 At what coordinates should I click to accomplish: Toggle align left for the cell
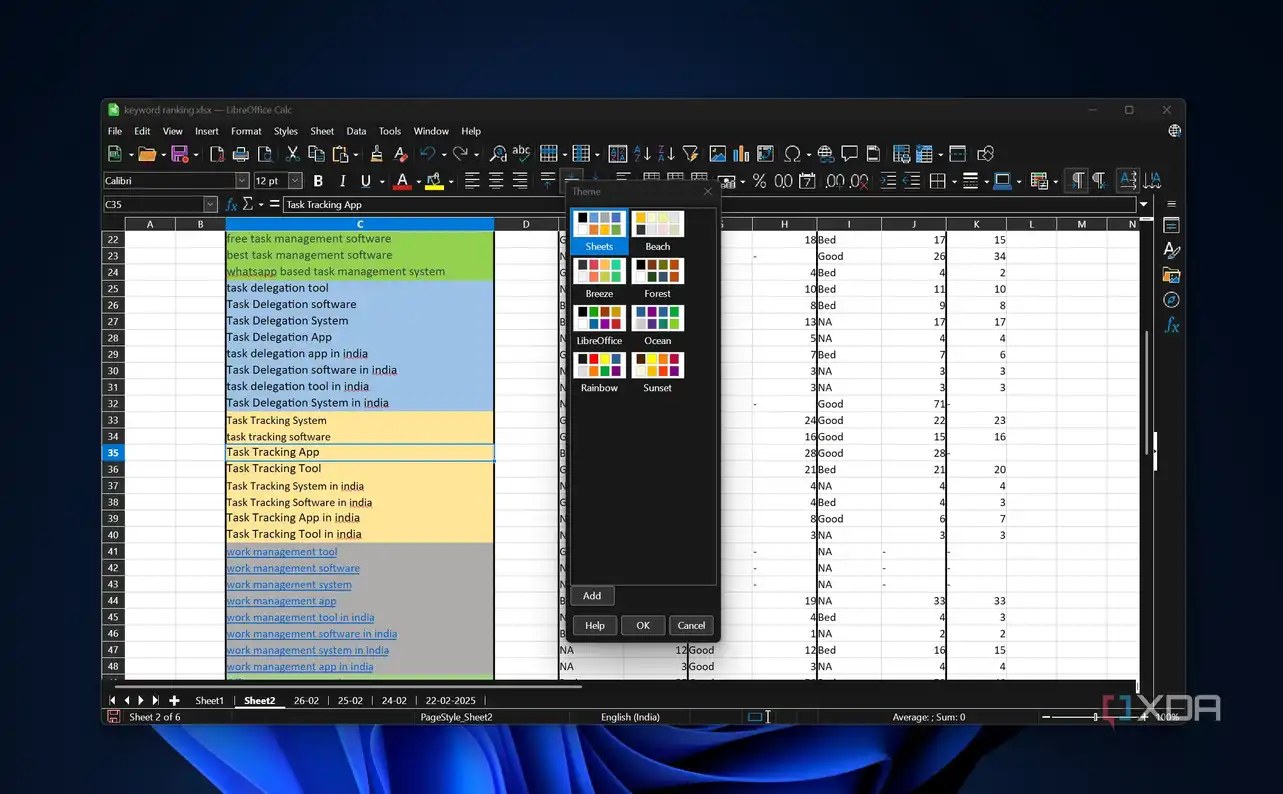click(472, 181)
